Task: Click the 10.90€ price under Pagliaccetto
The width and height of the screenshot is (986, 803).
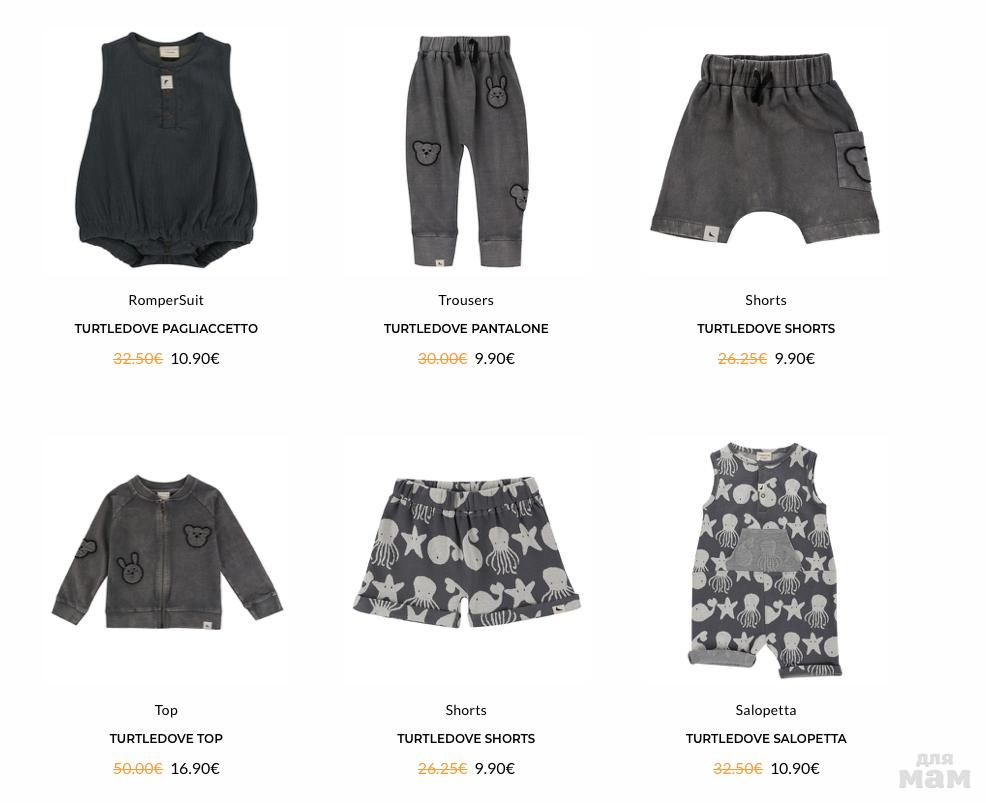Action: 195,358
